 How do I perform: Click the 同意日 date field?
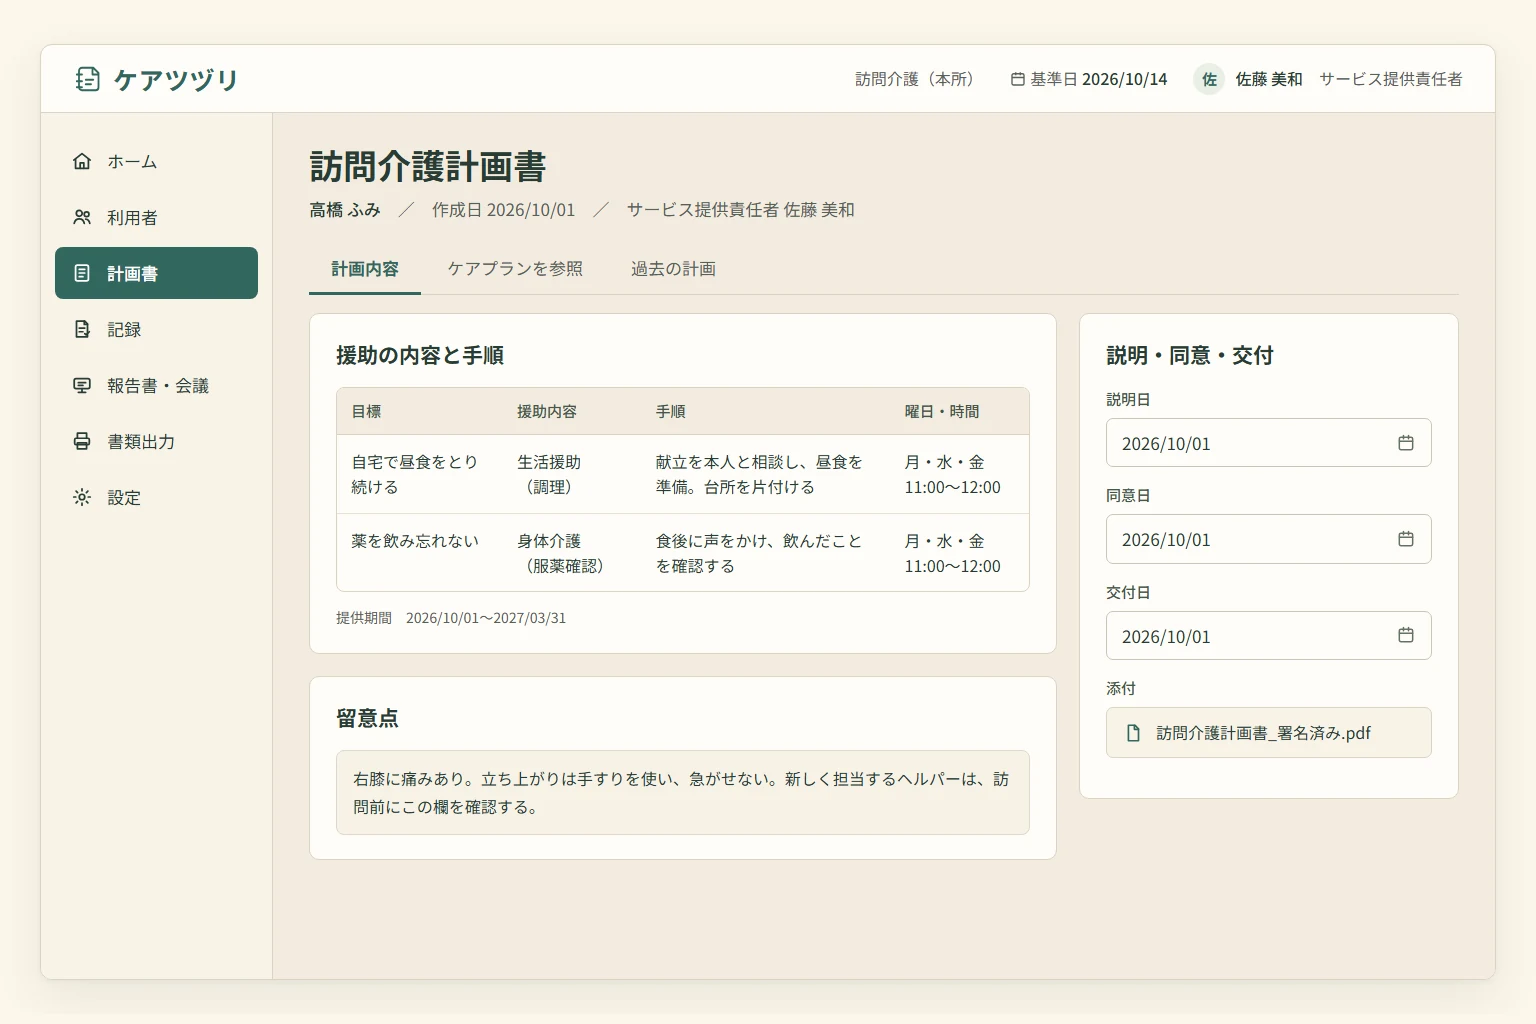click(x=1268, y=539)
